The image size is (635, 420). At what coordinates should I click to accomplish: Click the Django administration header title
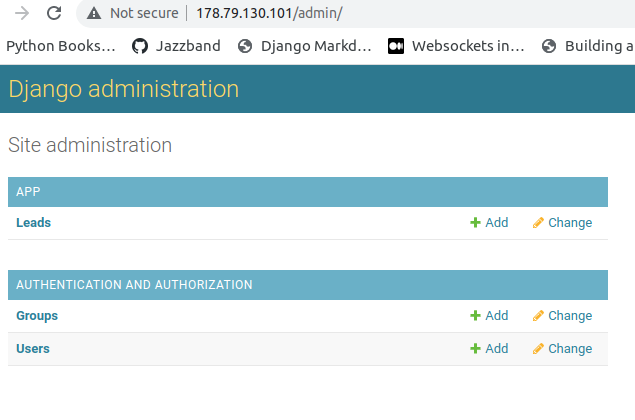(124, 89)
